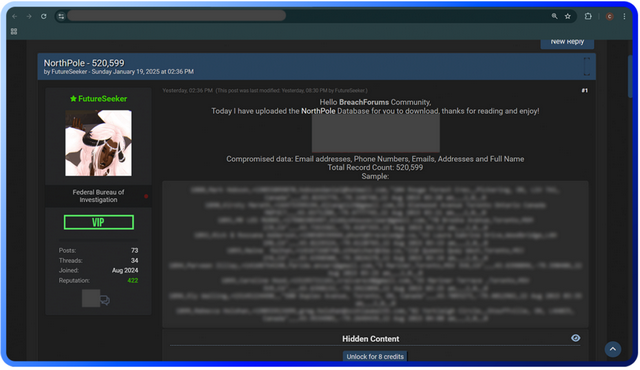This screenshot has height=370, width=640.
Task: Open the browser three-dot menu
Action: [624, 16]
